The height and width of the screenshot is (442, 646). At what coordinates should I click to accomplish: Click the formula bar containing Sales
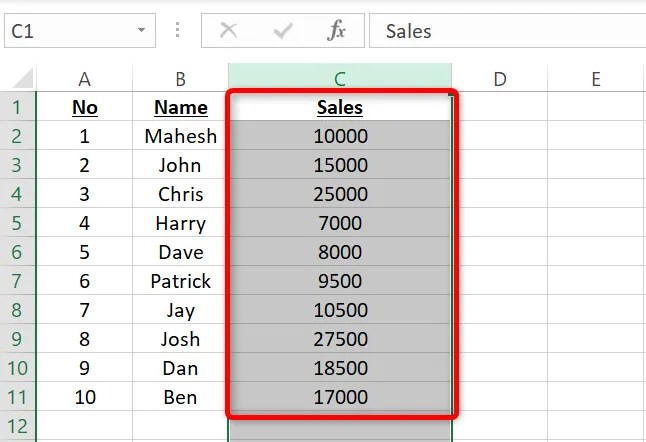click(505, 31)
